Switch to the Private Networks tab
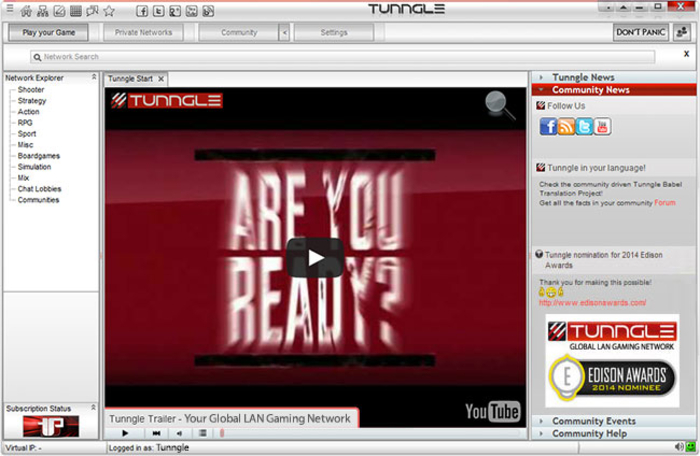Screen dimensions: 700x456 pyautogui.click(x=143, y=32)
